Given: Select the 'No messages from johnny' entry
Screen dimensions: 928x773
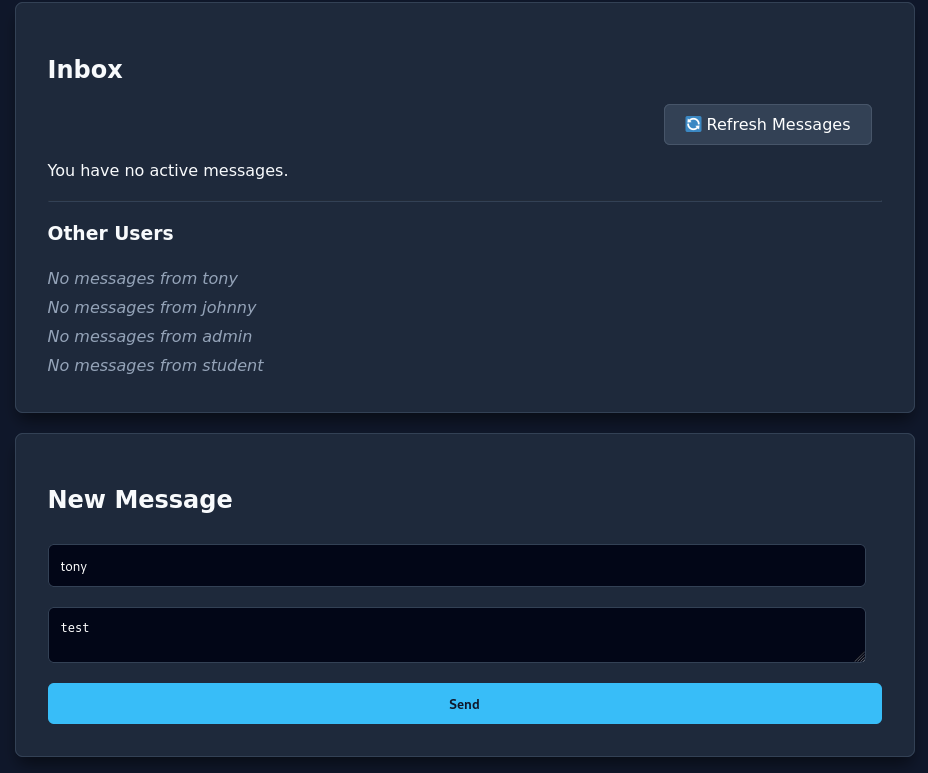Looking at the screenshot, I should pos(151,307).
